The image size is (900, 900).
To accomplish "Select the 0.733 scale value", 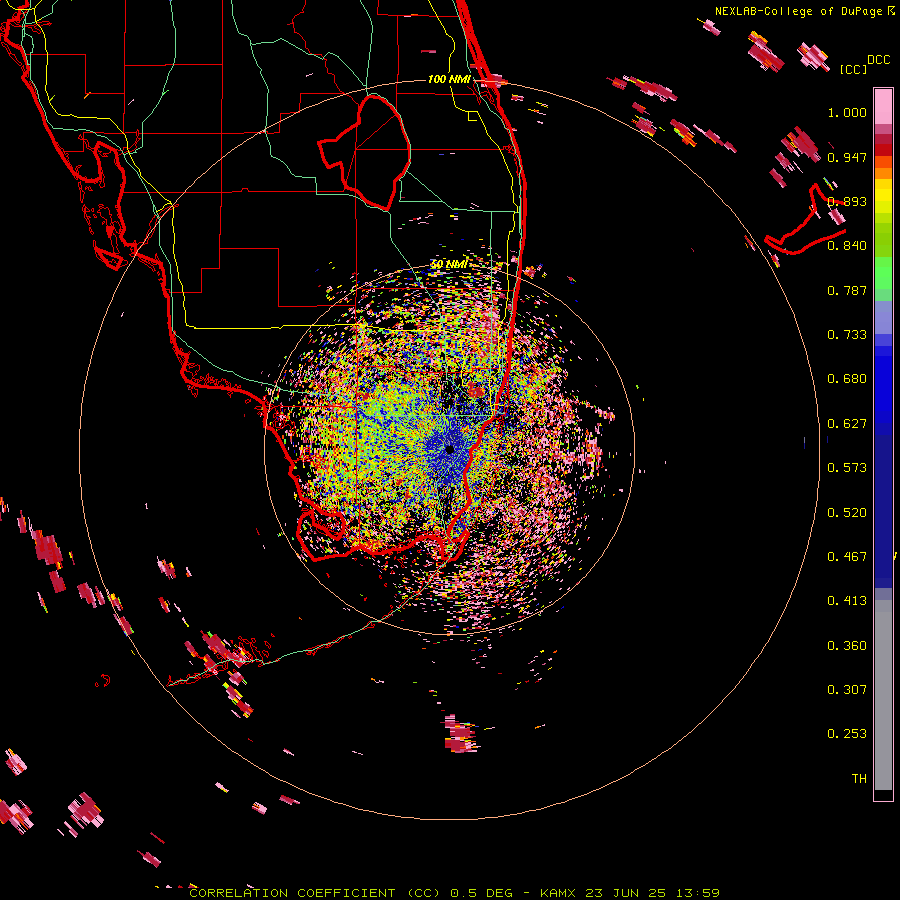I will (x=847, y=335).
